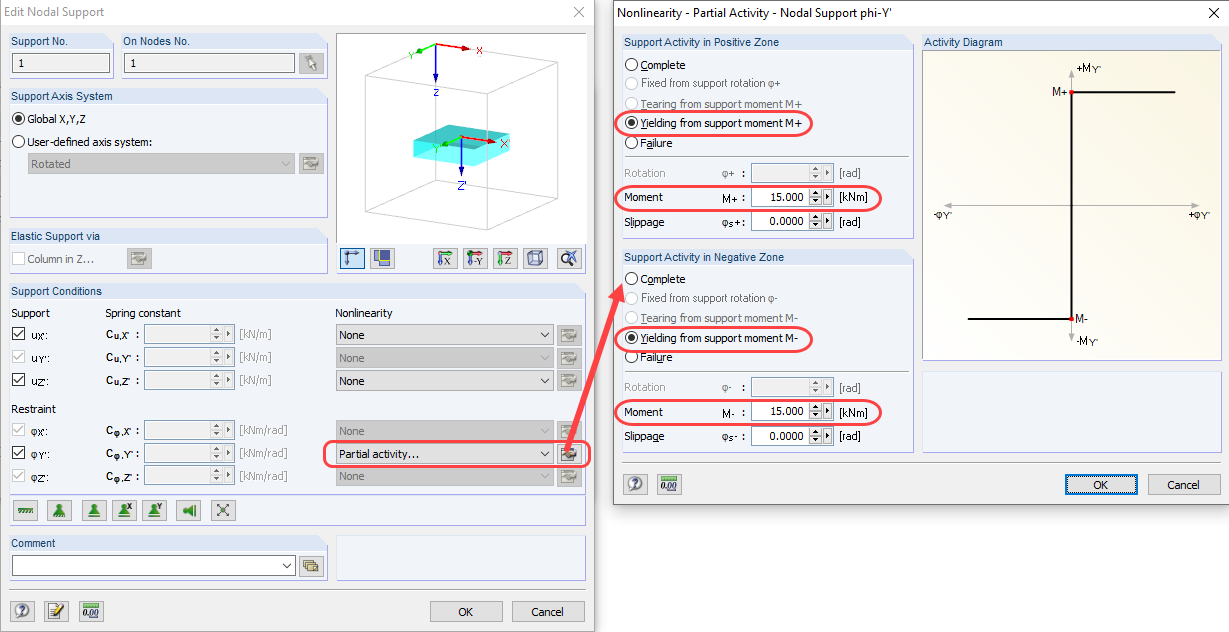Viewport: 1229px width, 632px height.
Task: Click the φs+ slippage value picker arrow
Action: (828, 222)
